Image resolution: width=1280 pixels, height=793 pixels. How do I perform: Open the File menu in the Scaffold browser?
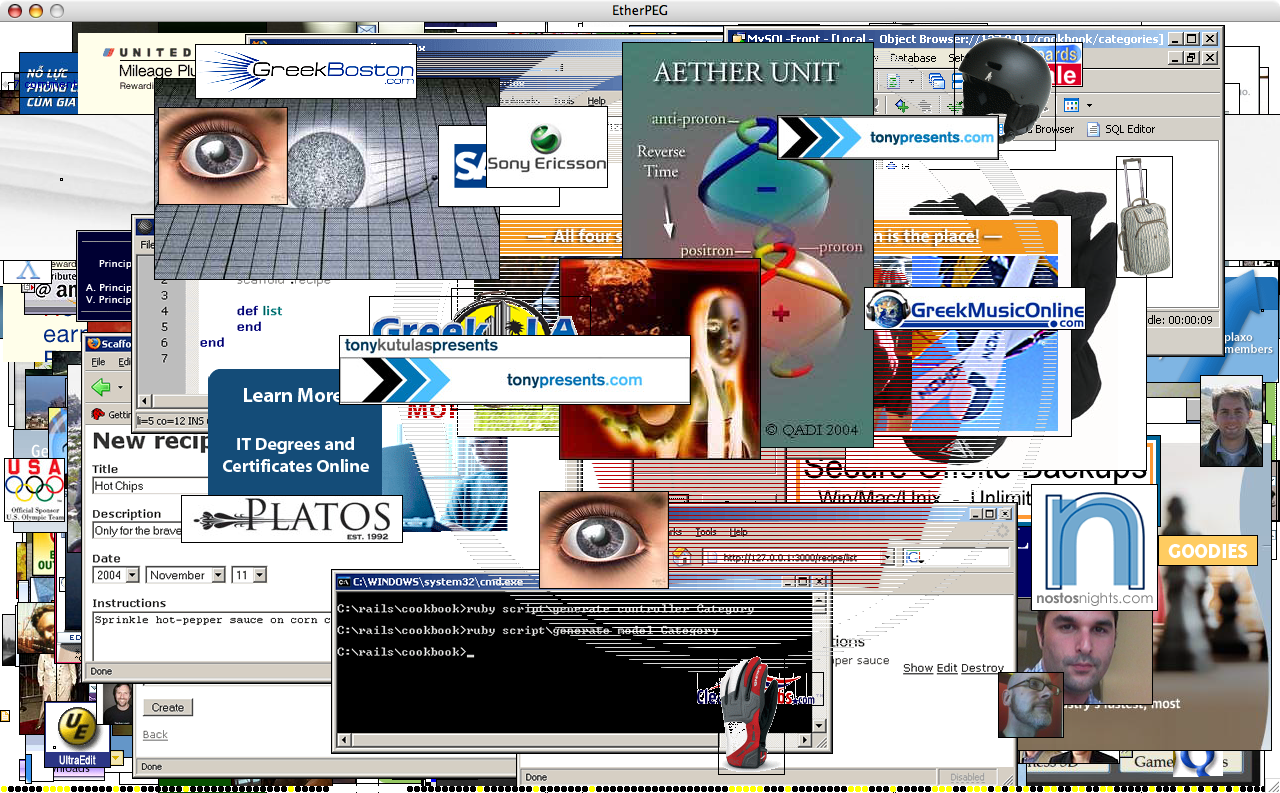(98, 362)
